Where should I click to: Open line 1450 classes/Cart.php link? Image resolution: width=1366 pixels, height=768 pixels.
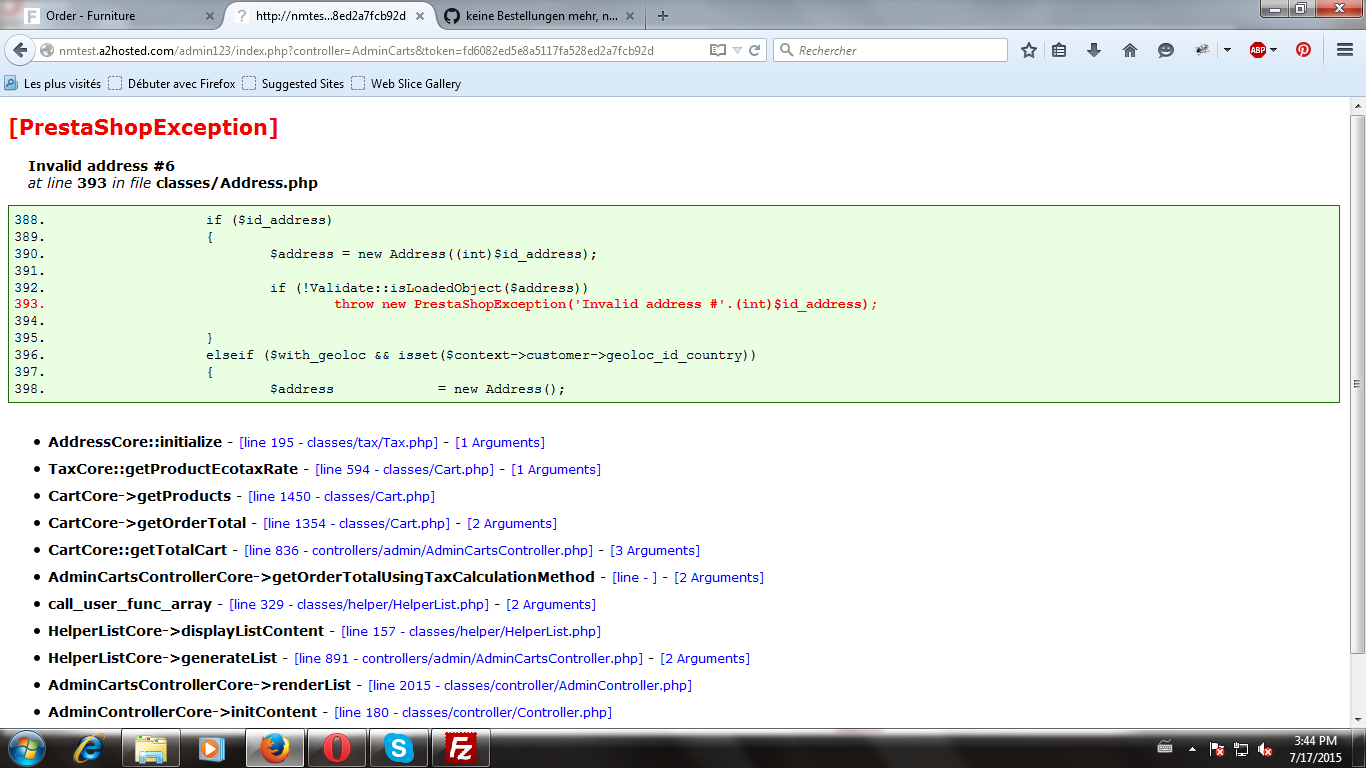point(342,496)
